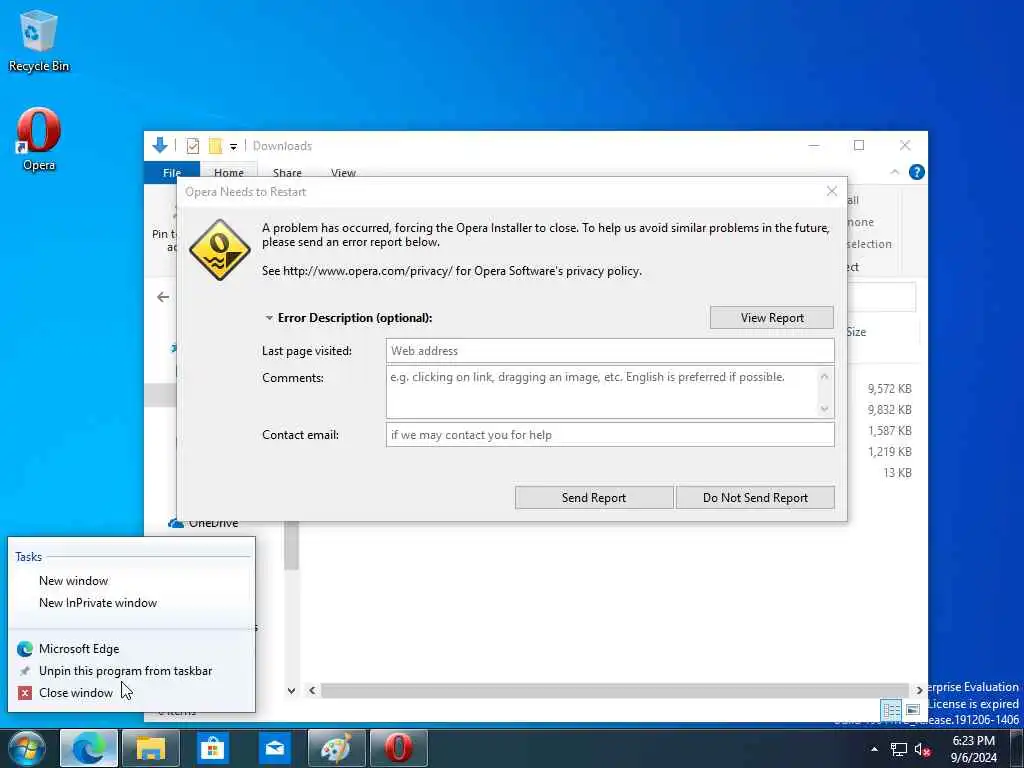This screenshot has width=1024, height=768.
Task: Click the new folder icon in quick access toolbar
Action: (215, 146)
